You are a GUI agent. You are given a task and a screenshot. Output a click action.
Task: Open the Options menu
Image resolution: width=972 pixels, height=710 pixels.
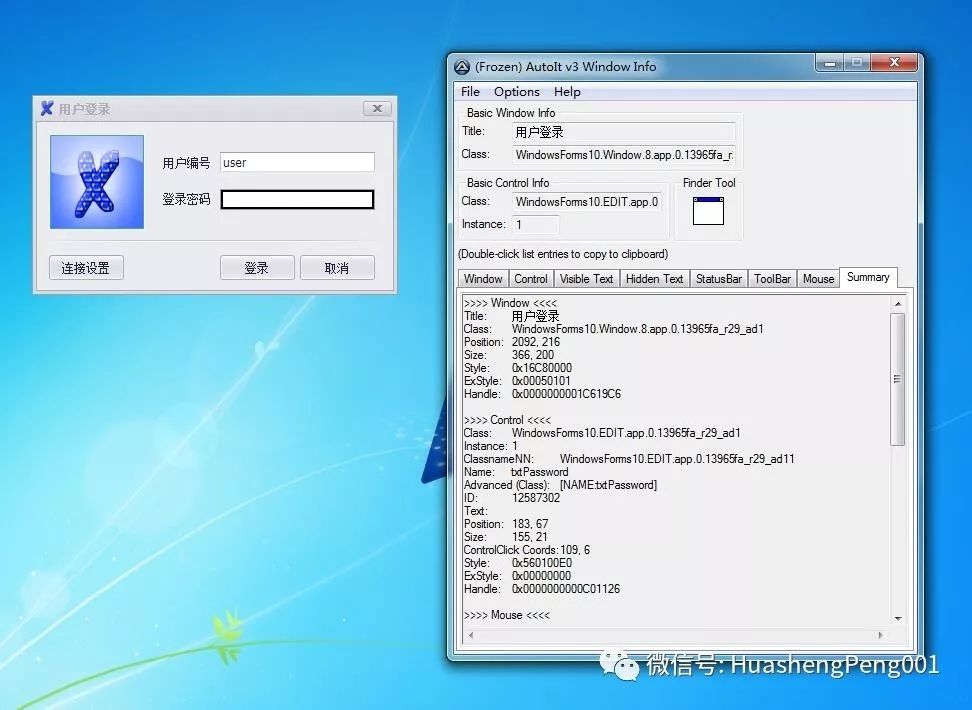pos(516,92)
